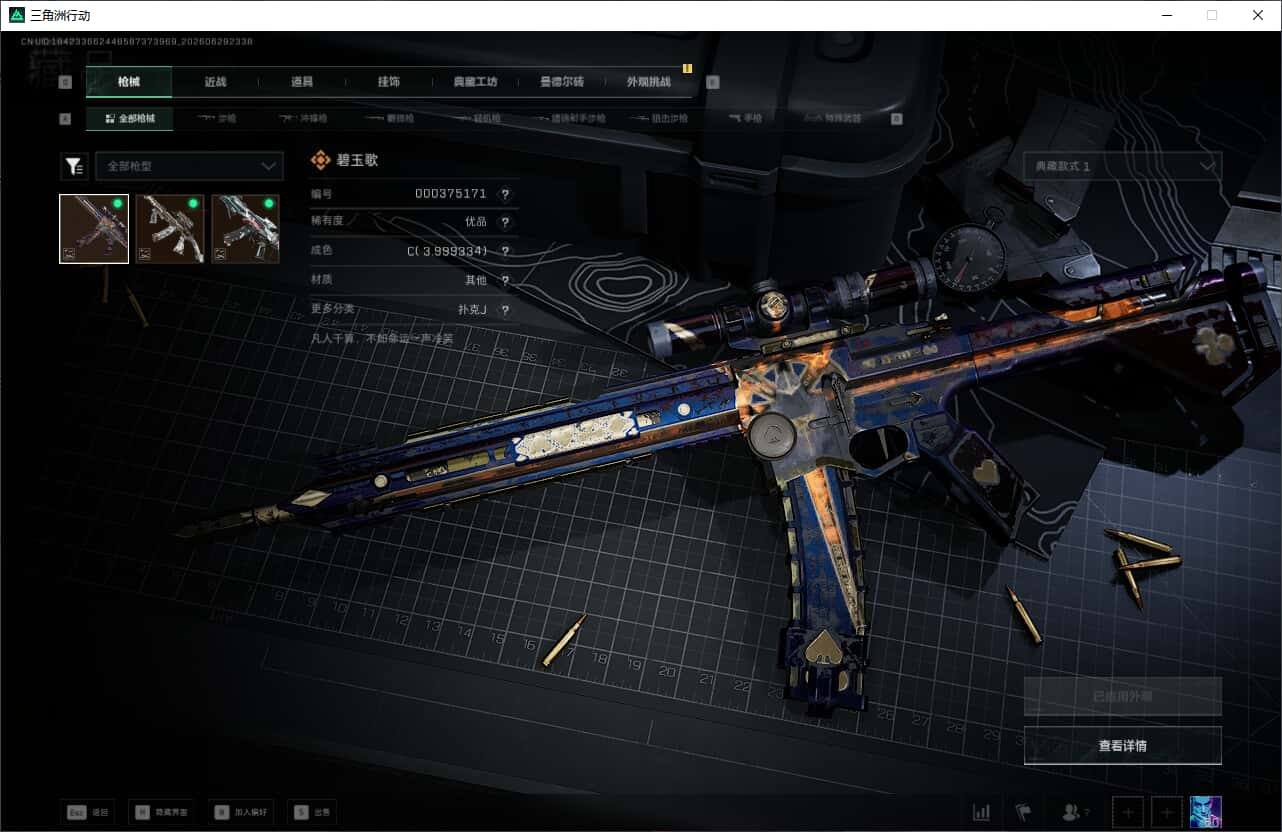Open the 典藏款式 1 style dropdown
Screen dimensions: 1282x832
tap(1122, 166)
